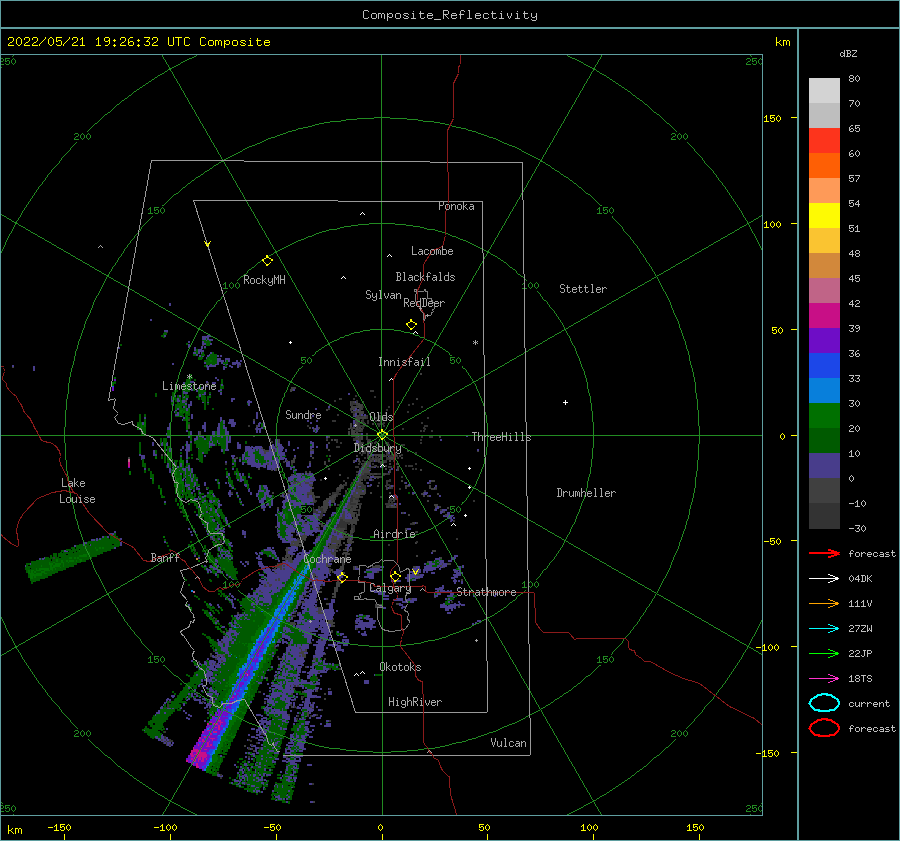
Task: Click the light blue 33 dBZ swatch
Action: coord(824,390)
